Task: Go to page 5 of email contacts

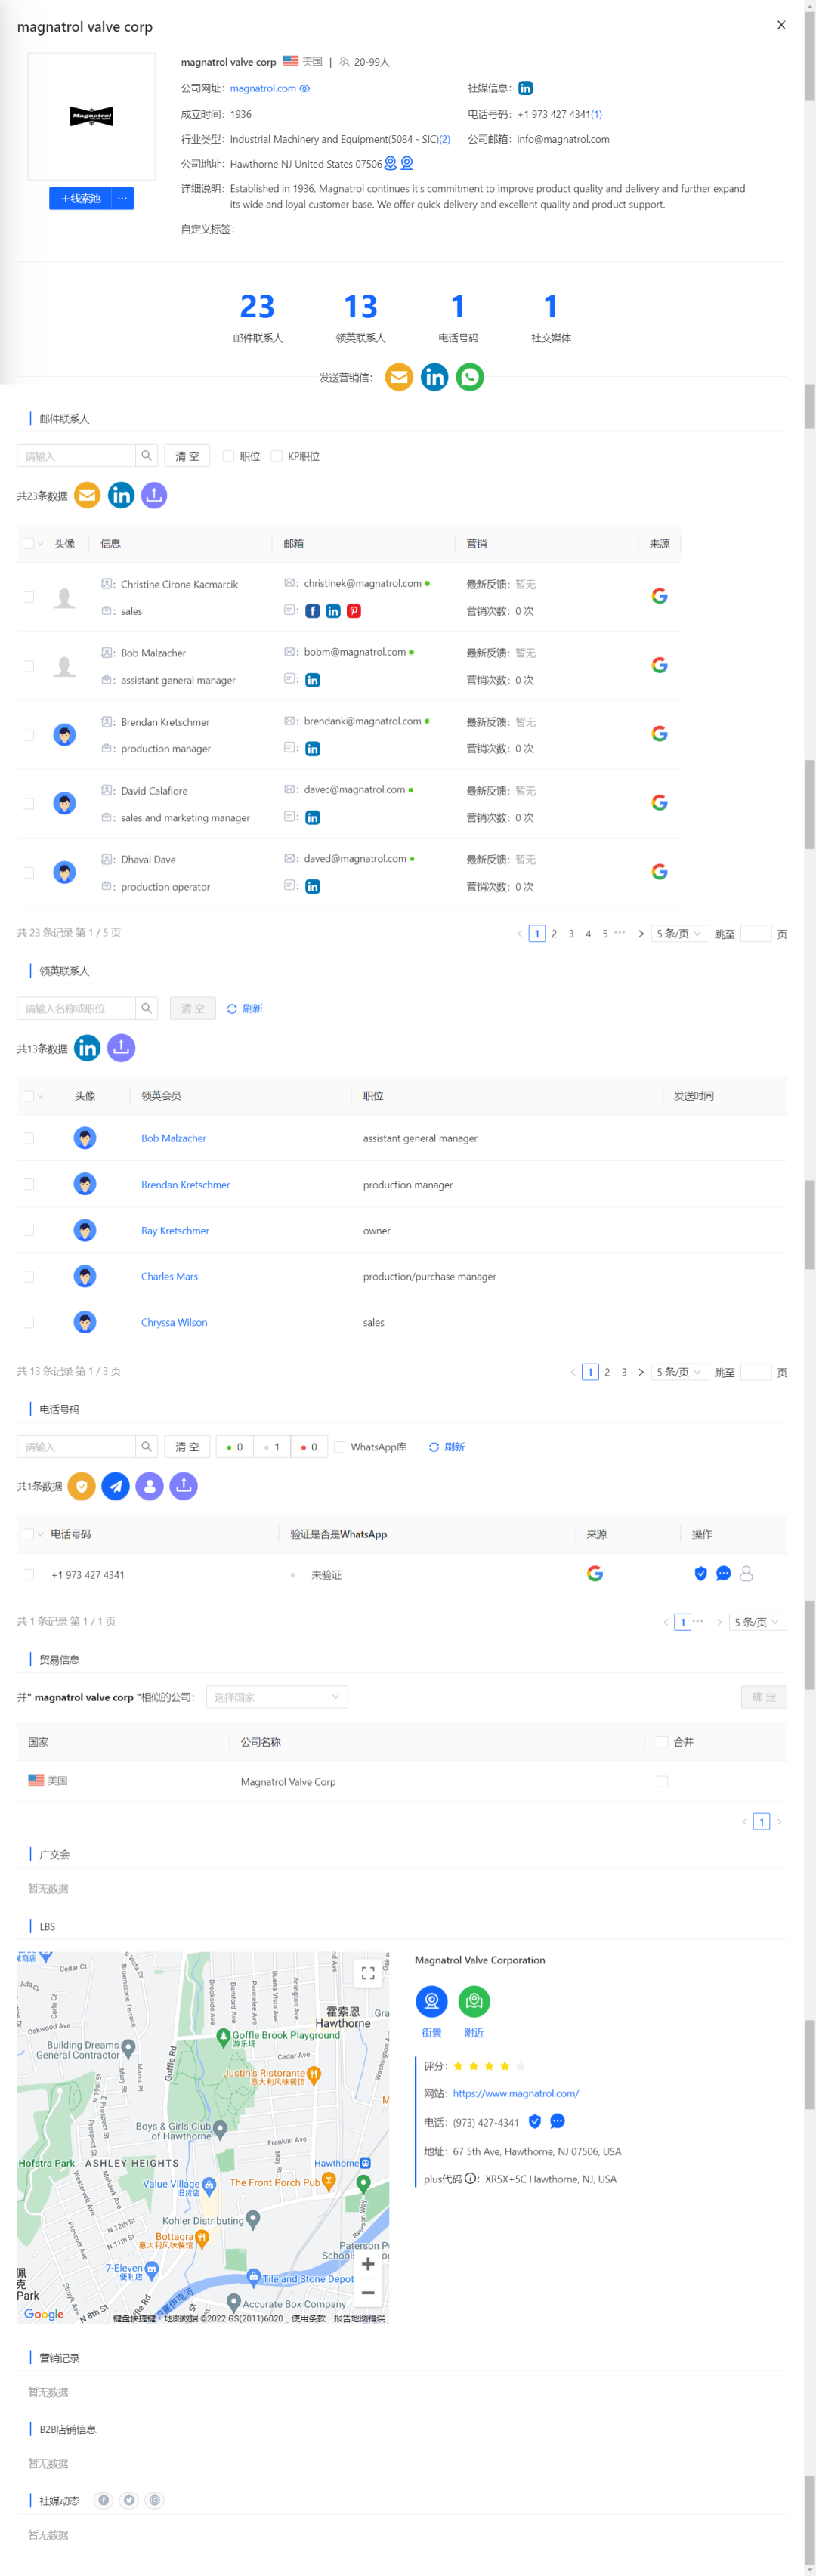Action: coord(605,934)
